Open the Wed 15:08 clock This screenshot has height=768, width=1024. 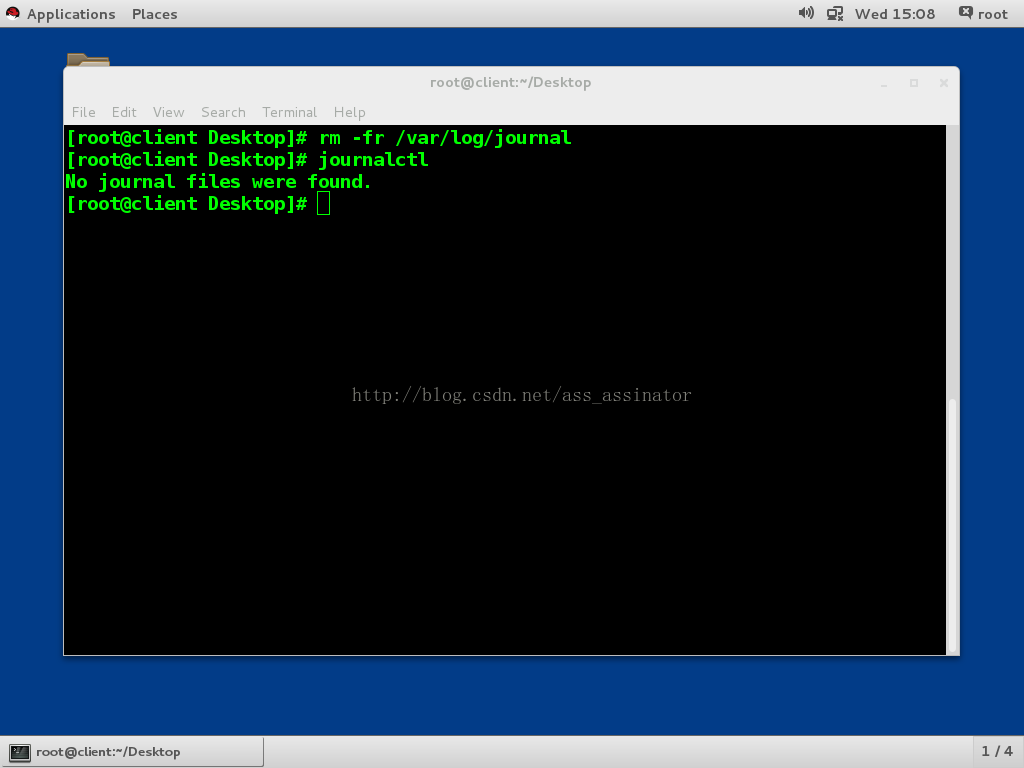pyautogui.click(x=894, y=14)
